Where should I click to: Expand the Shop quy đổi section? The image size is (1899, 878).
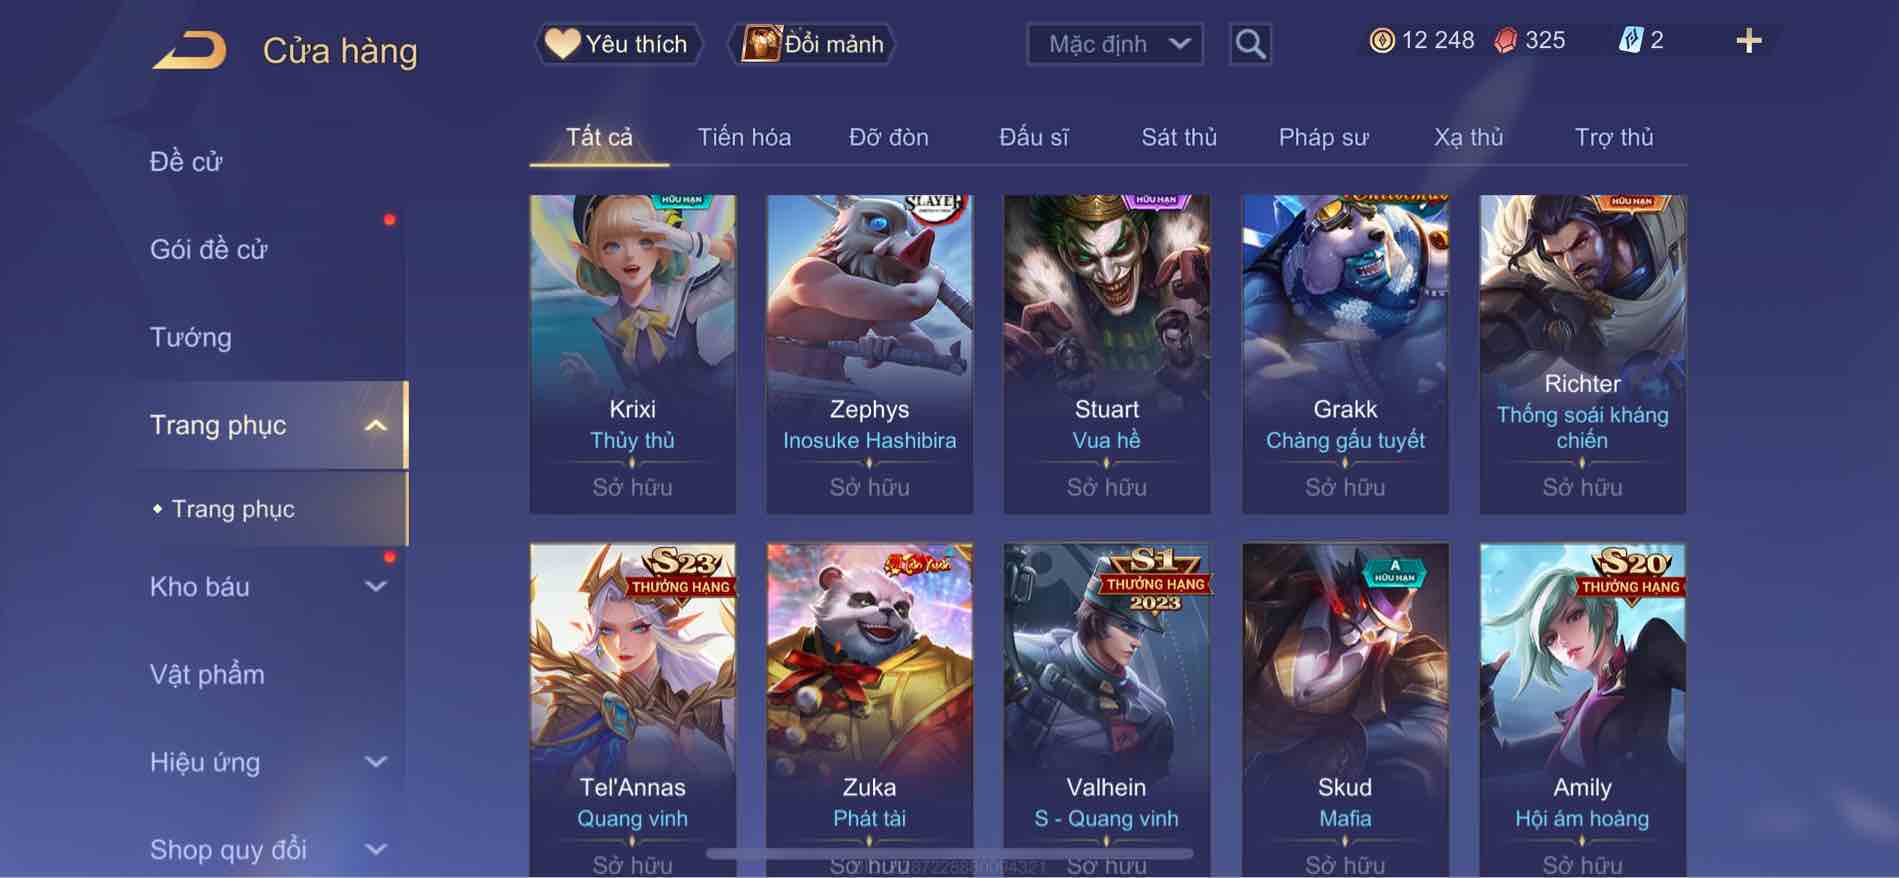[375, 850]
